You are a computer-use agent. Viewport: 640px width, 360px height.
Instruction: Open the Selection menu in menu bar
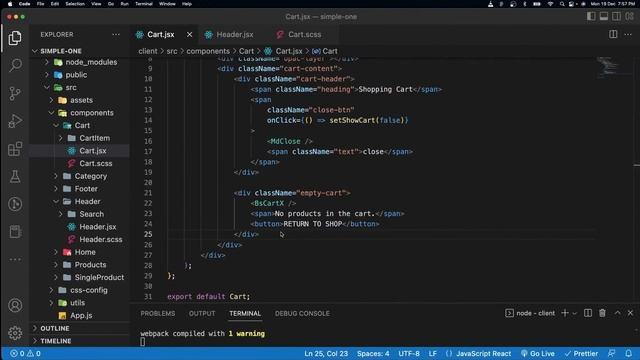pyautogui.click(x=75, y=4)
